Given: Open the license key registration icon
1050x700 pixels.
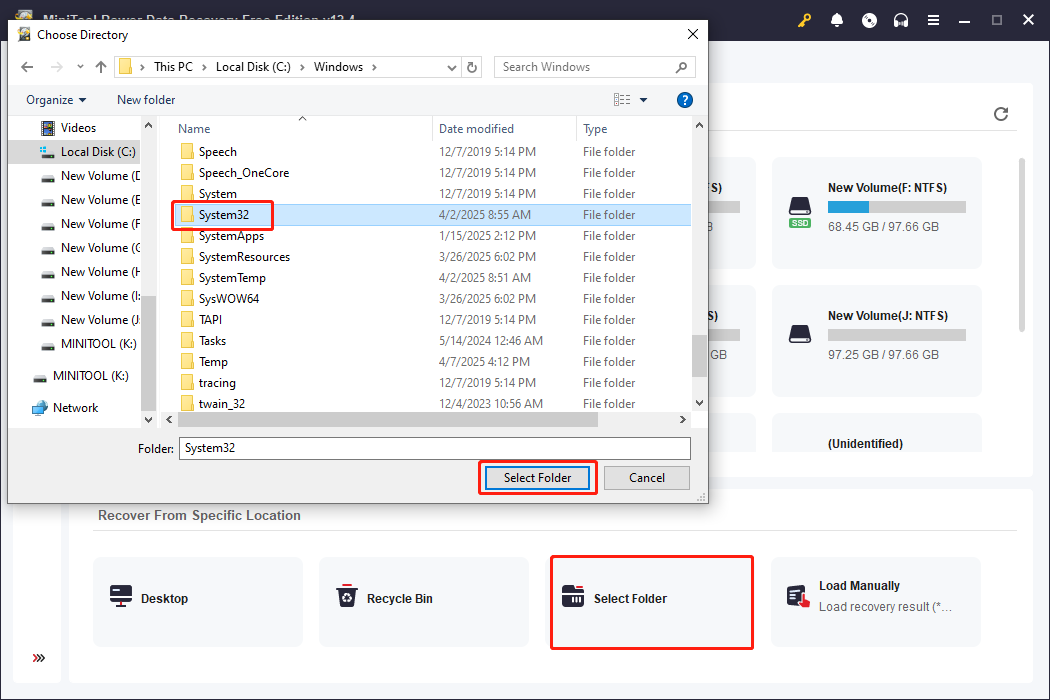Looking at the screenshot, I should coord(804,20).
